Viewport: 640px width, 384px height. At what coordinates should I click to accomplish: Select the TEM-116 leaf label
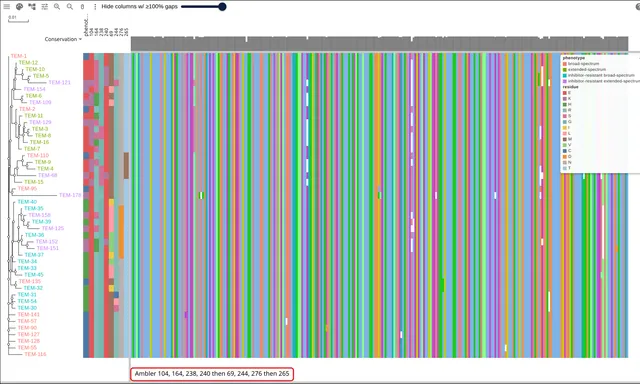pos(35,354)
